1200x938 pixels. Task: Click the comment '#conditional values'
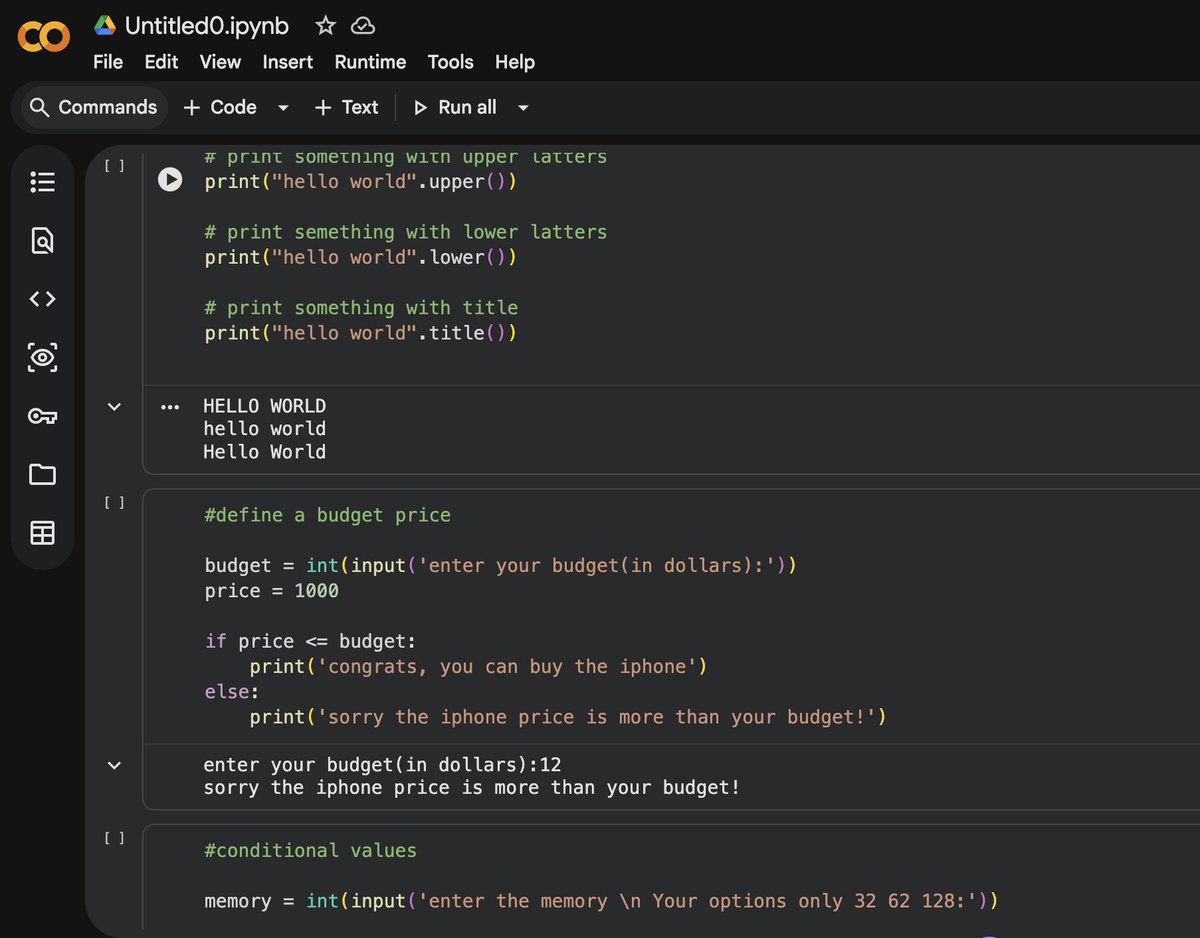(310, 851)
